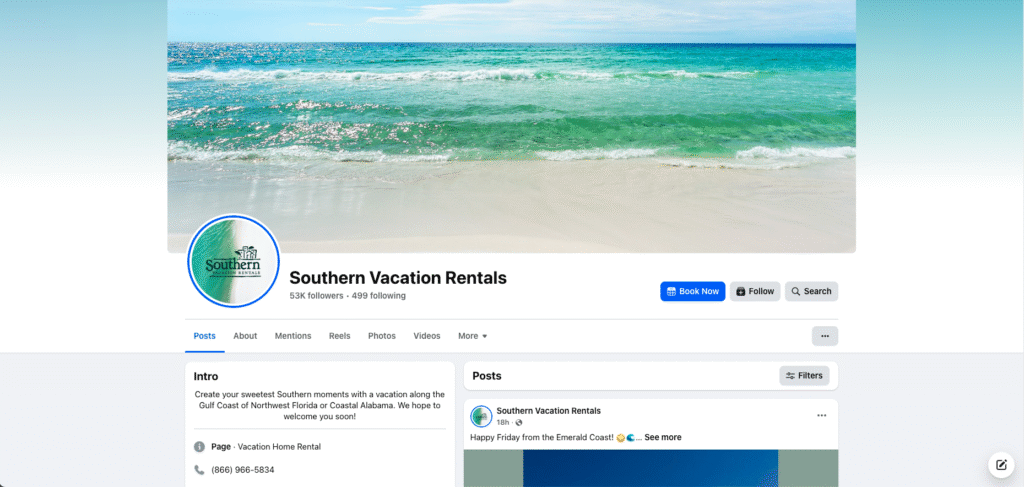Expand the More tab dropdown

[472, 336]
